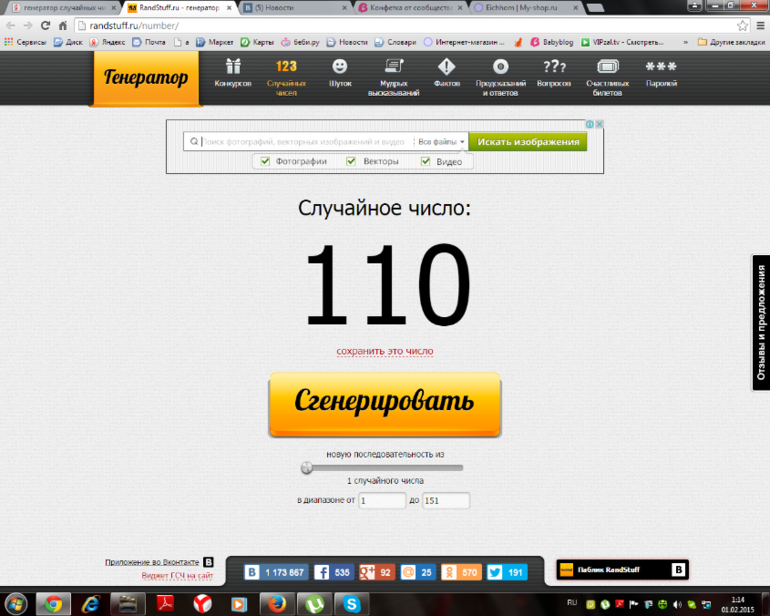770x616 pixels.
Task: Expand the Все файлы dropdown
Action: point(441,142)
